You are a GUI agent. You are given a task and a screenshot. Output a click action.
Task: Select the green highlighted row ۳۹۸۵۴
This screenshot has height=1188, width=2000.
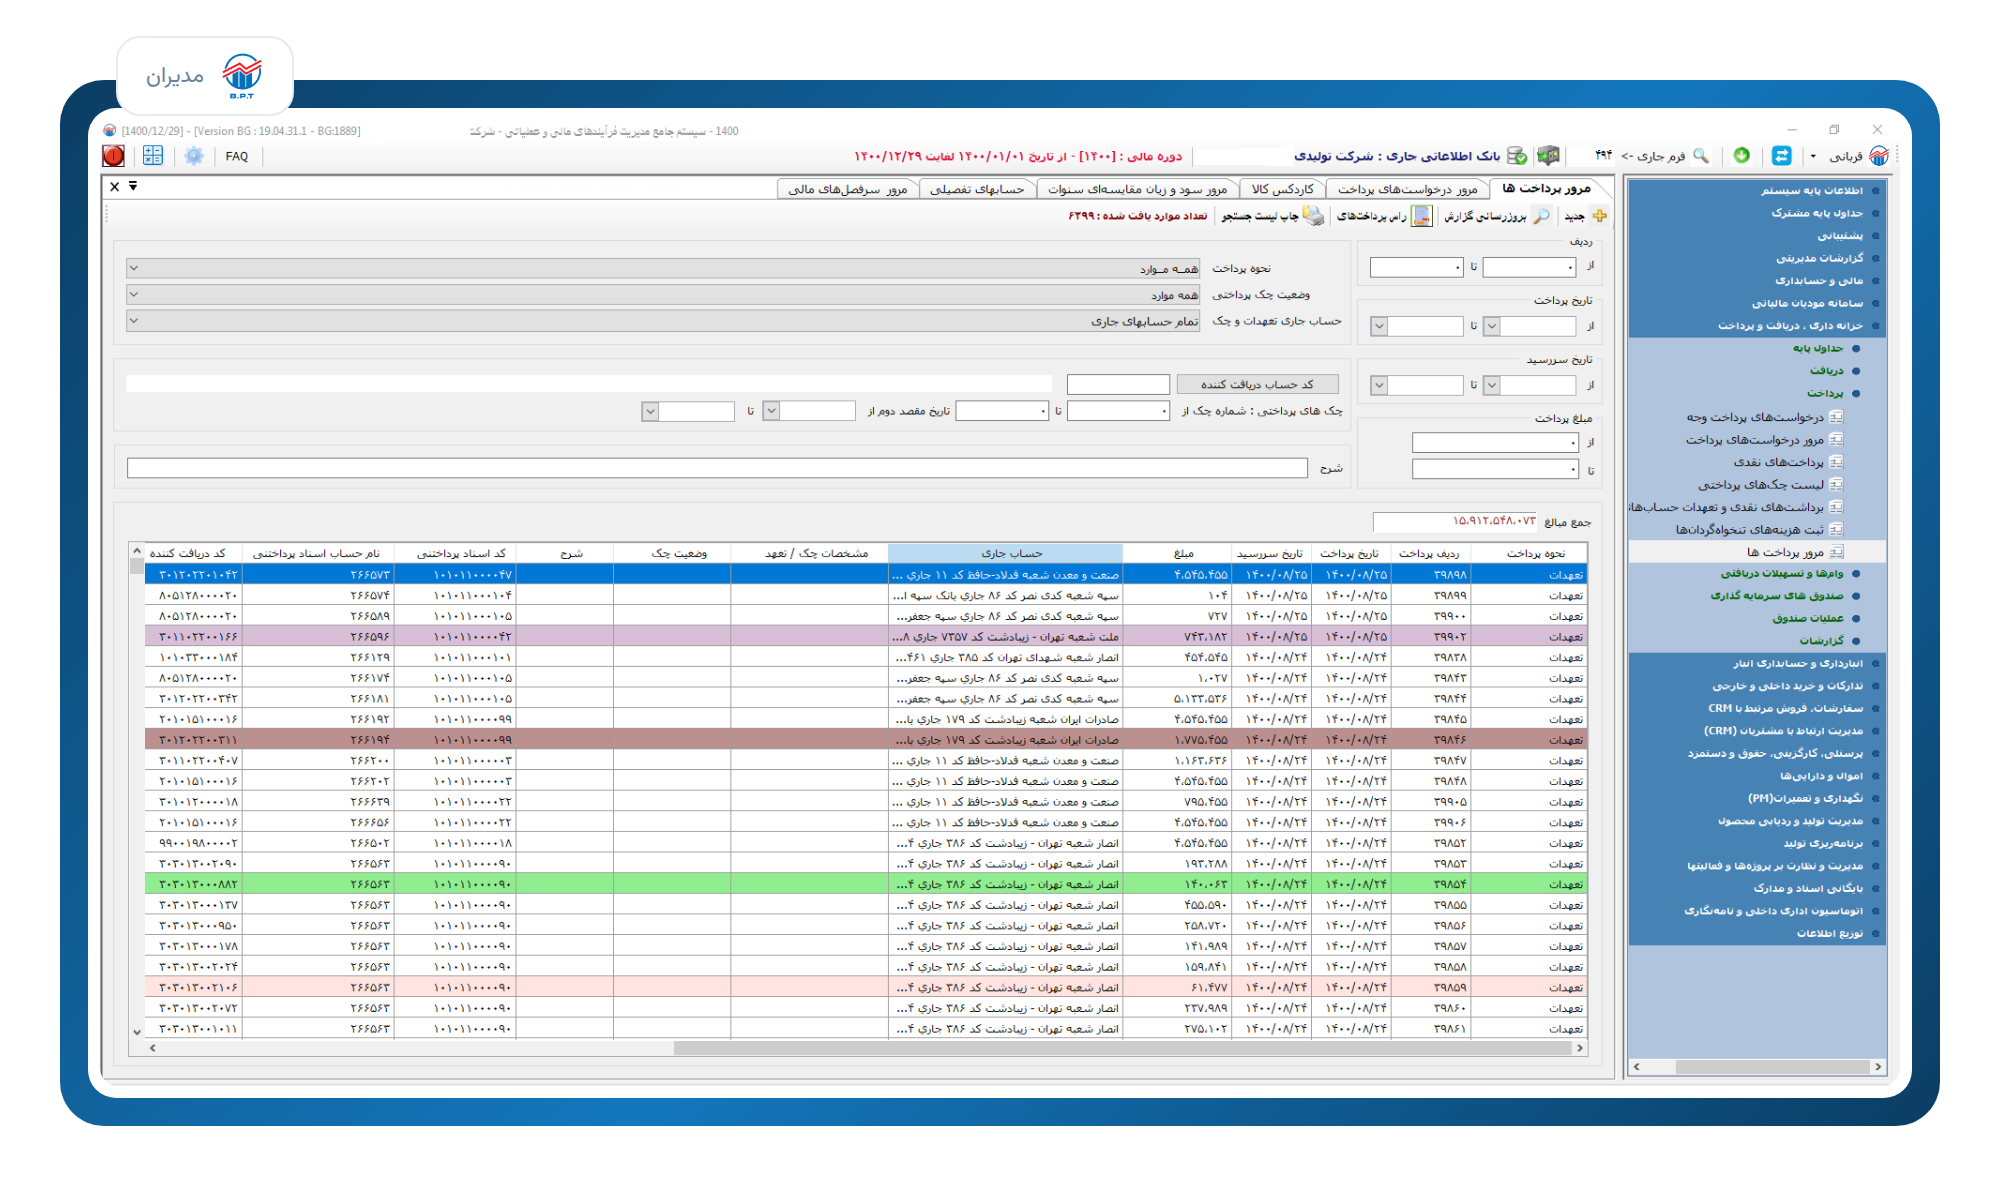point(866,884)
